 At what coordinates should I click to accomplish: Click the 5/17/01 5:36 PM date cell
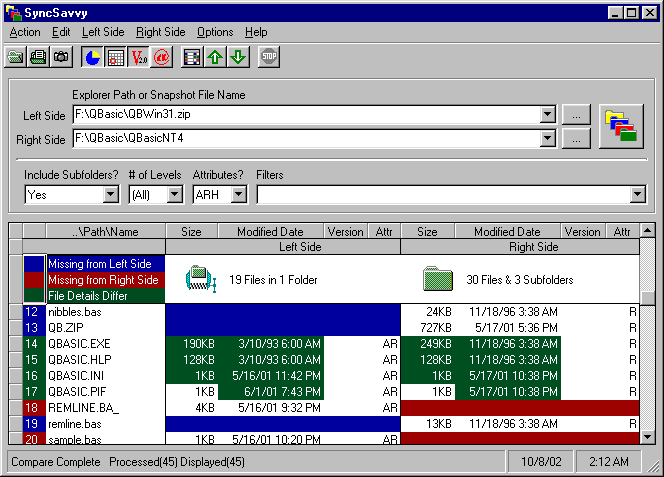point(508,328)
